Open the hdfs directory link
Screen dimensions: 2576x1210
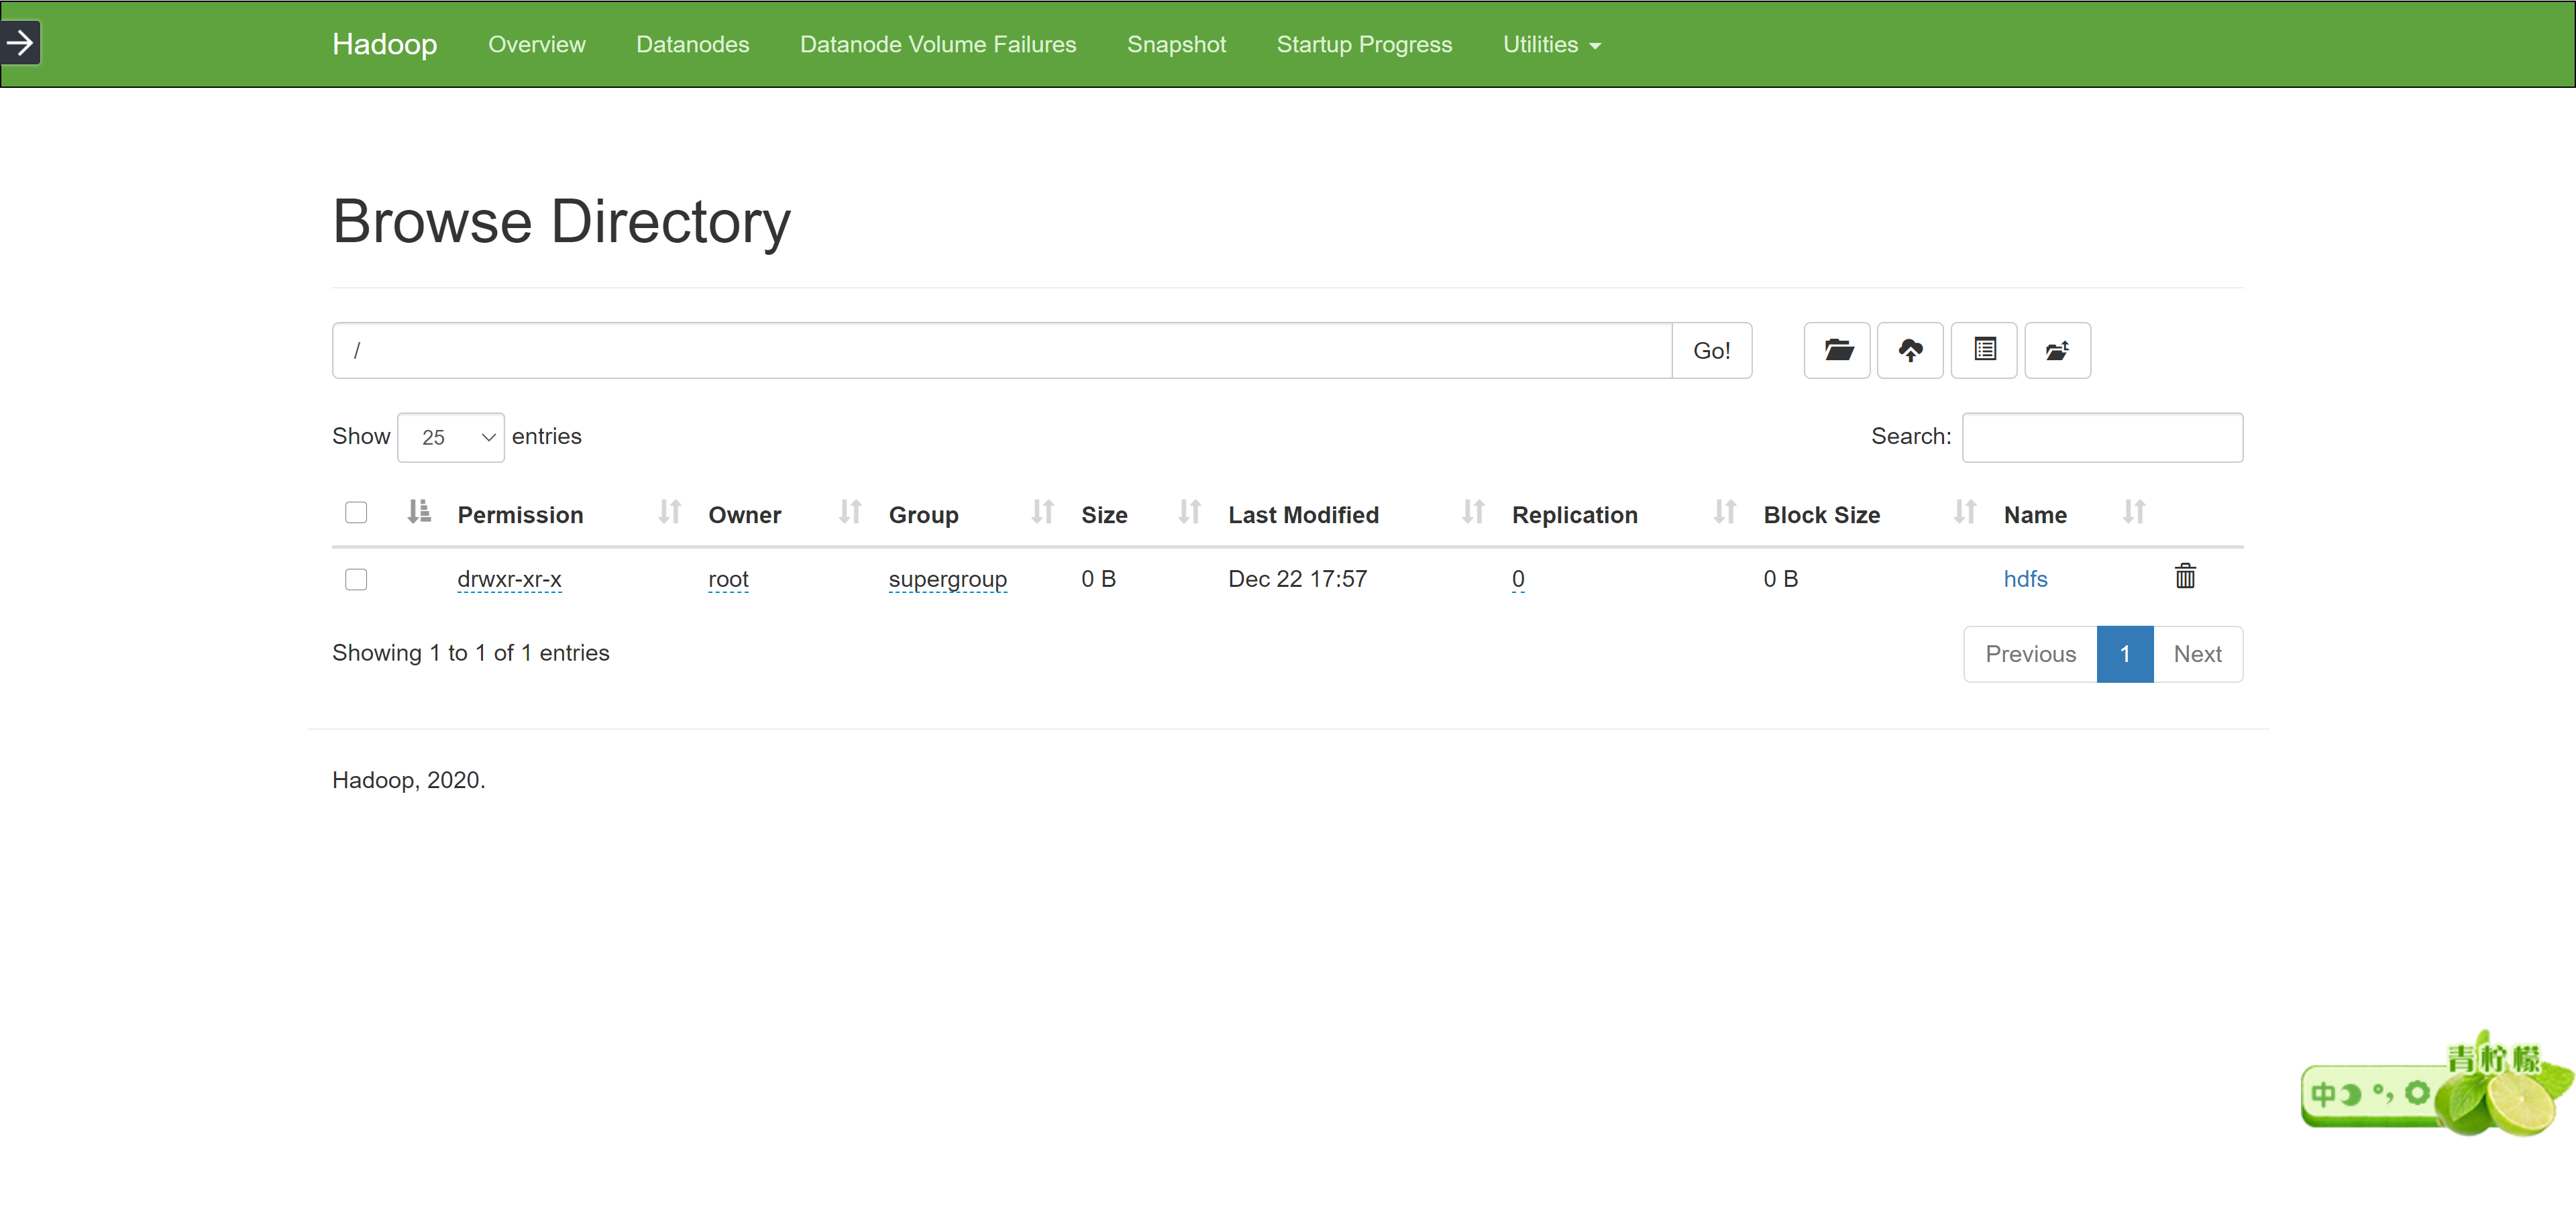pos(2025,579)
